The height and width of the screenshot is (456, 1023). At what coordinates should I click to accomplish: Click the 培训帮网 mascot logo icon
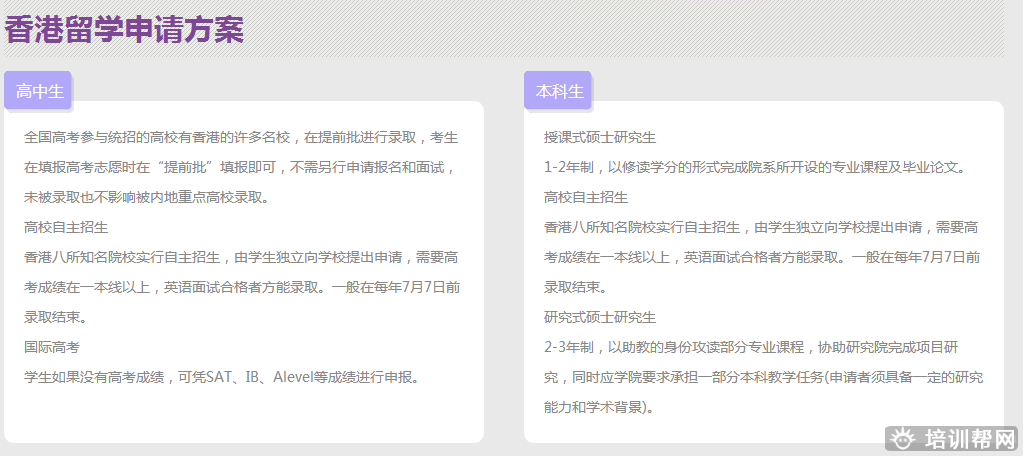pyautogui.click(x=903, y=439)
